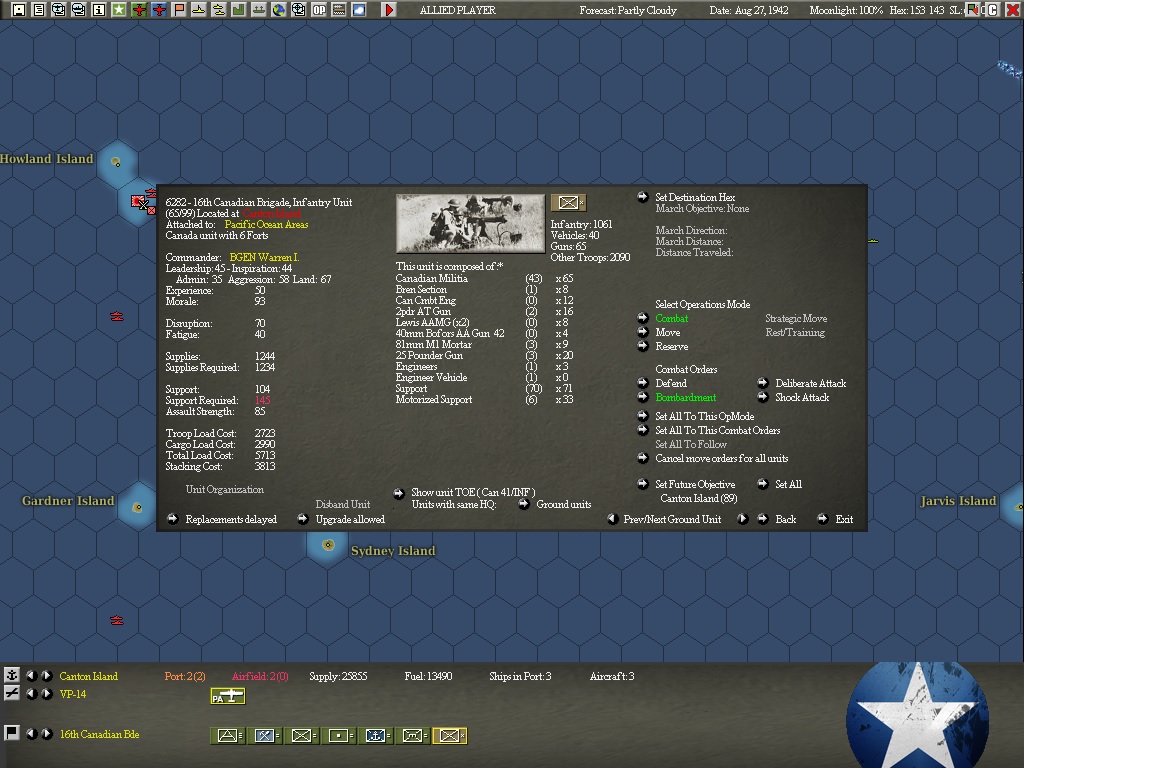Select the highlighted infantry counter at row end

coord(450,735)
